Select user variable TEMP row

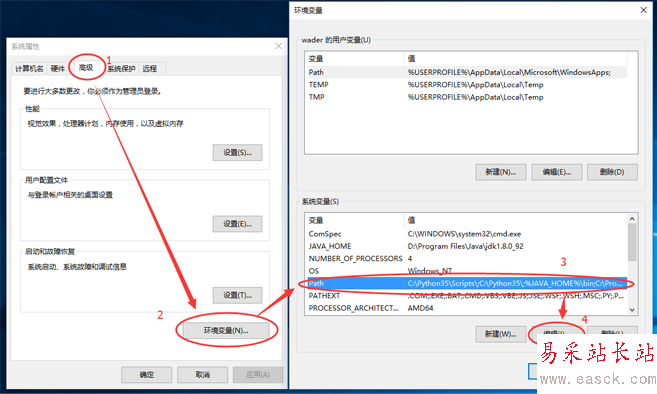tap(467, 85)
